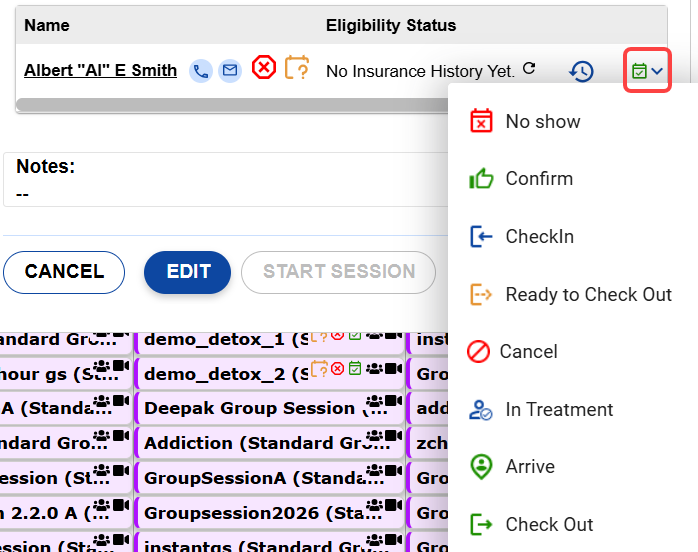Mark appointment as Ready to Check Out
The image size is (698, 552).
point(588,294)
